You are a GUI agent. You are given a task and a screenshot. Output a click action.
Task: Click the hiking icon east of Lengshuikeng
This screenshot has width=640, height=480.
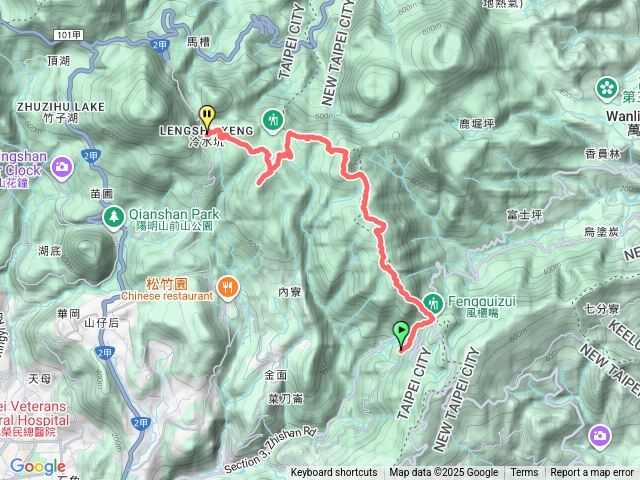pyautogui.click(x=273, y=121)
